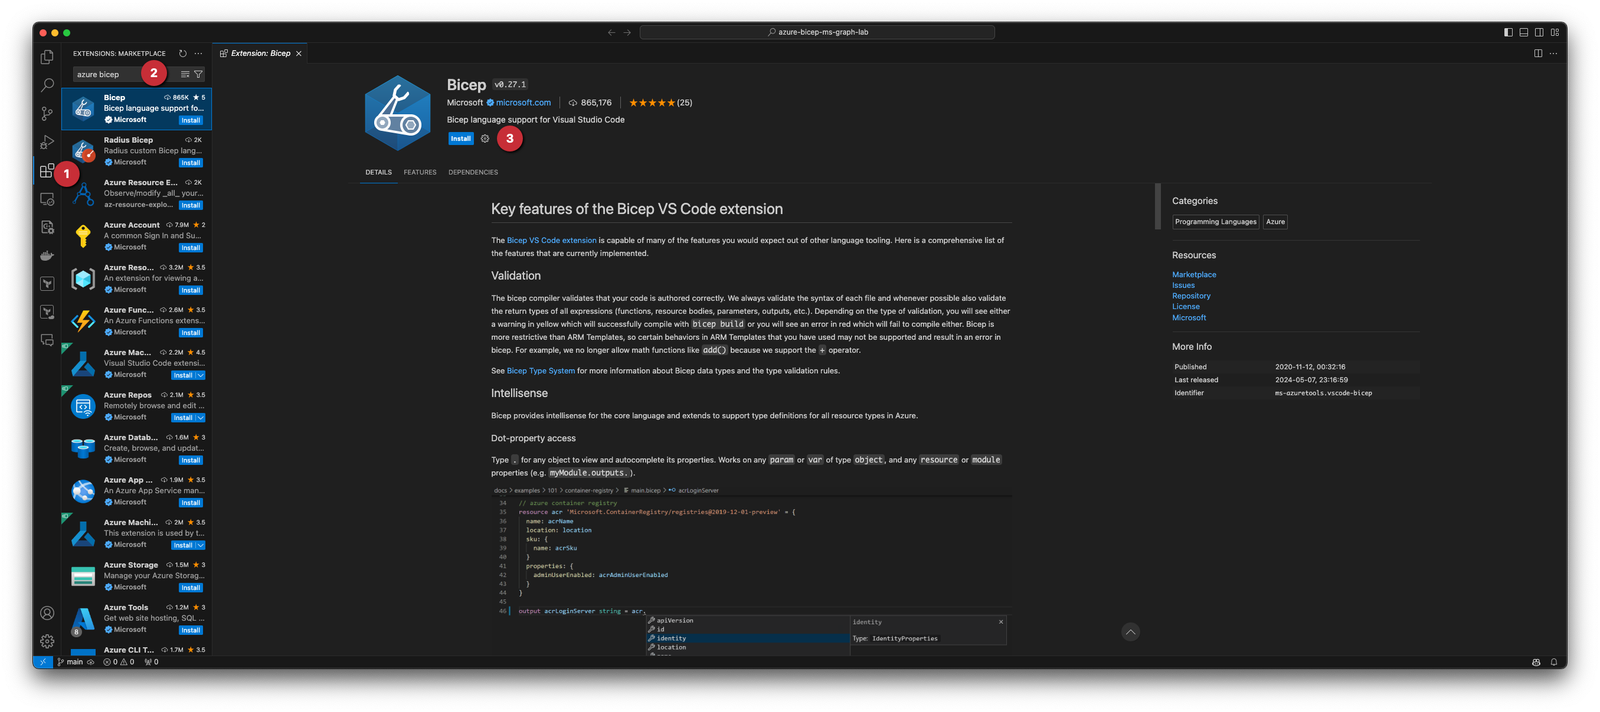Open the Explorer view in activity bar

tap(47, 57)
